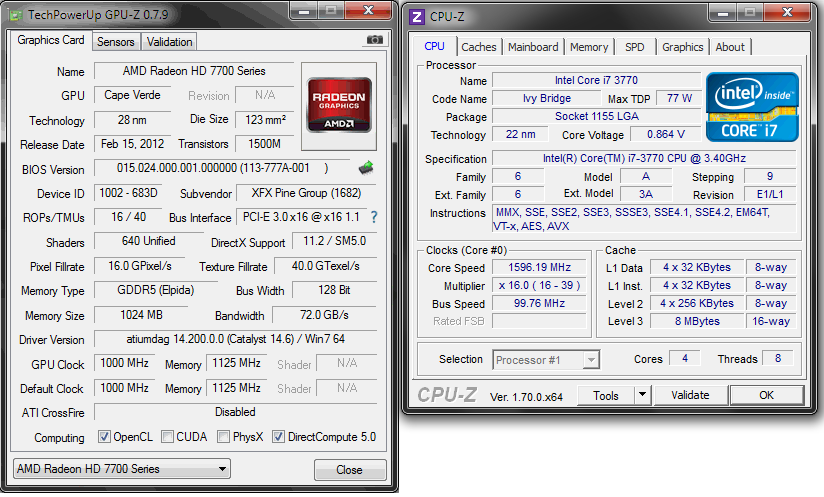Open the Tools dropdown arrow in CPU-Z

642,395
